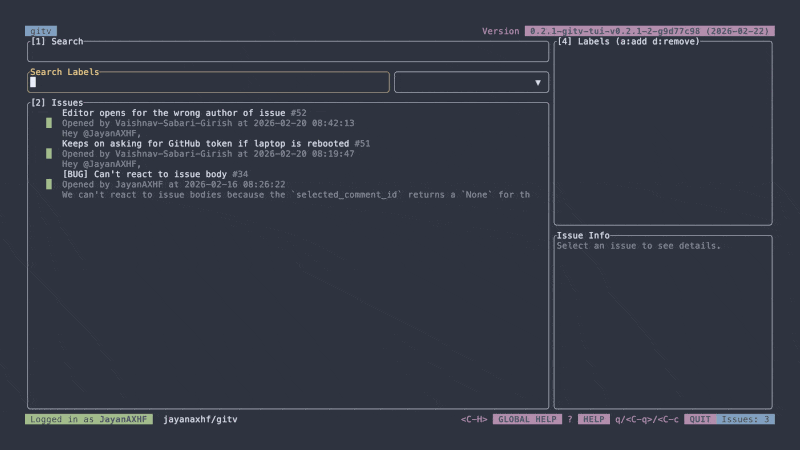Click the GLOBAL HELP button

[x=527, y=419]
